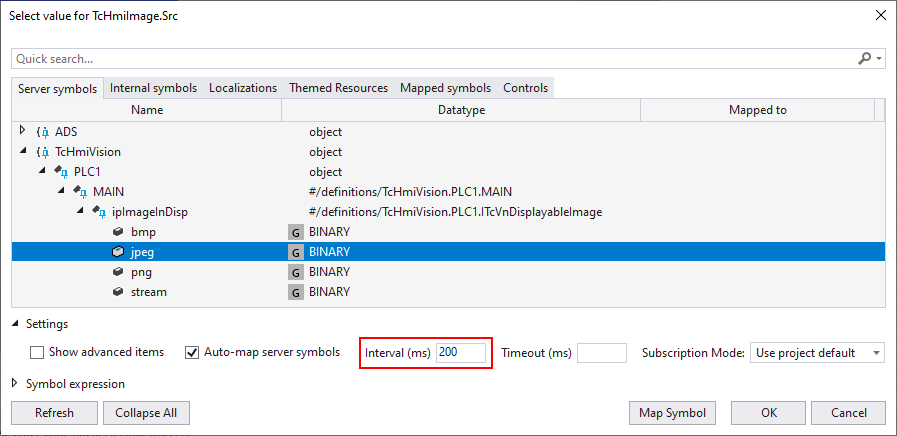Open the Localizations tab

[x=243, y=88]
